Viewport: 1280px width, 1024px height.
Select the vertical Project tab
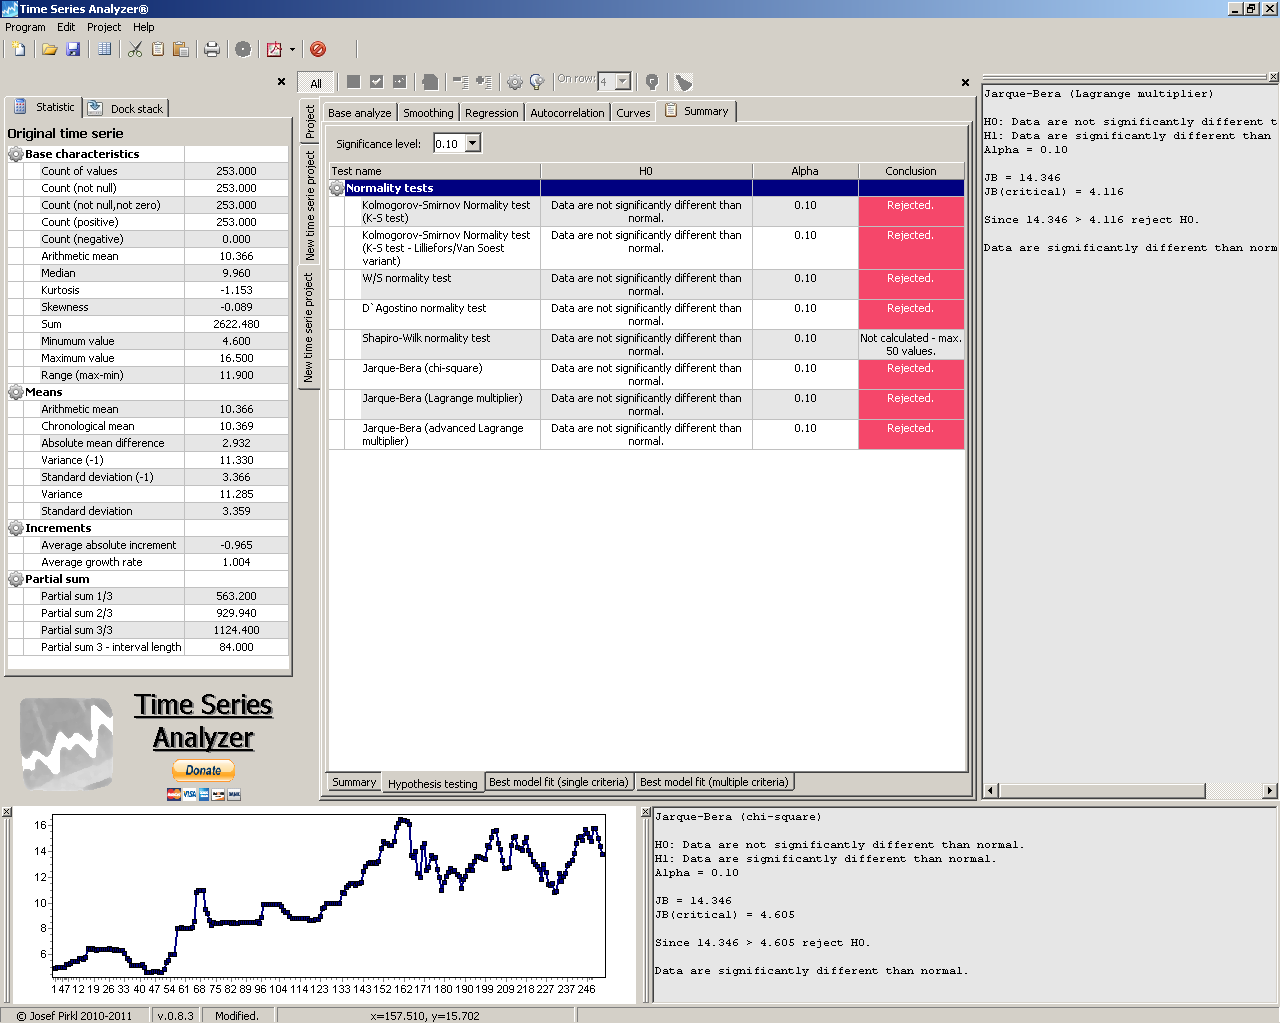click(x=310, y=121)
